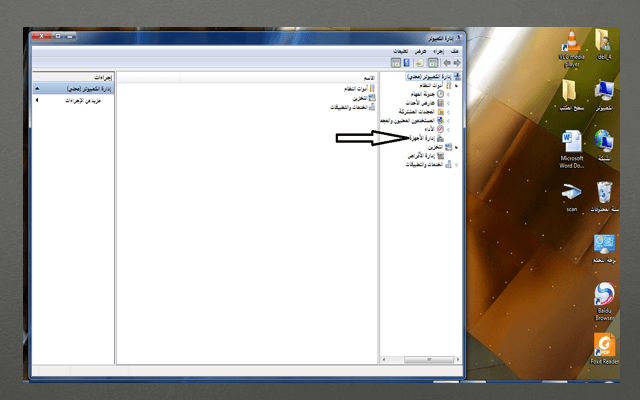640x400 pixels.
Task: Click tree pane horizontal scrollbar left arrow
Action: coord(384,360)
